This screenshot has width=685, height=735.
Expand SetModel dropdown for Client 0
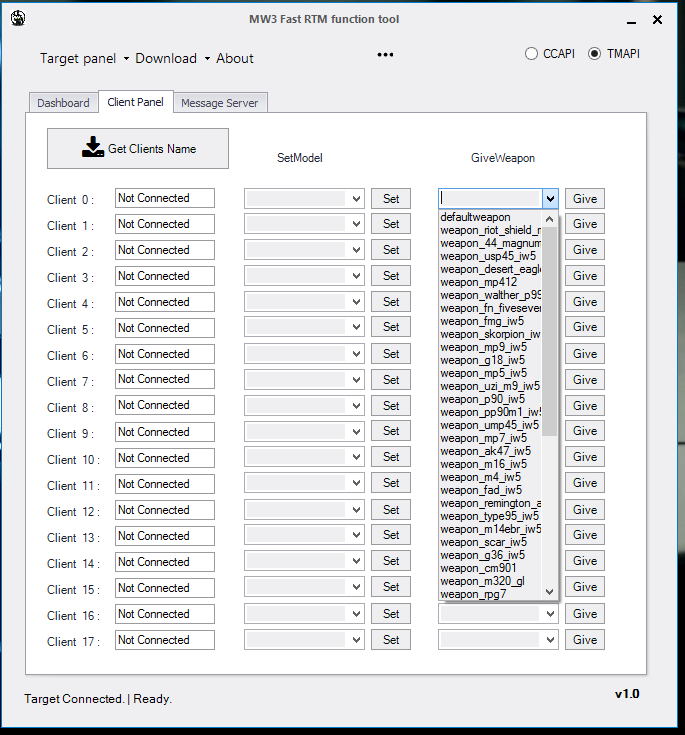[356, 199]
